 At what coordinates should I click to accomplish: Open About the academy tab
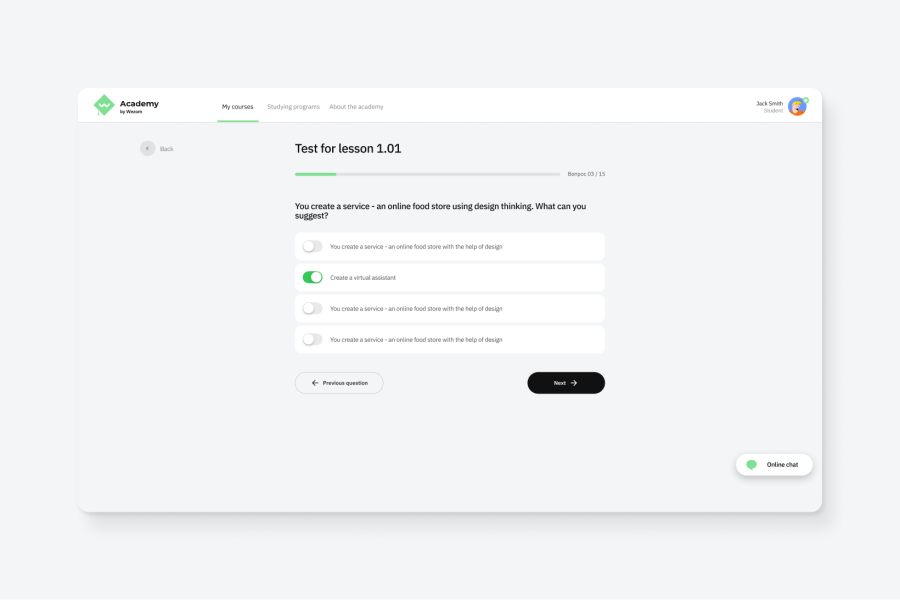click(356, 107)
